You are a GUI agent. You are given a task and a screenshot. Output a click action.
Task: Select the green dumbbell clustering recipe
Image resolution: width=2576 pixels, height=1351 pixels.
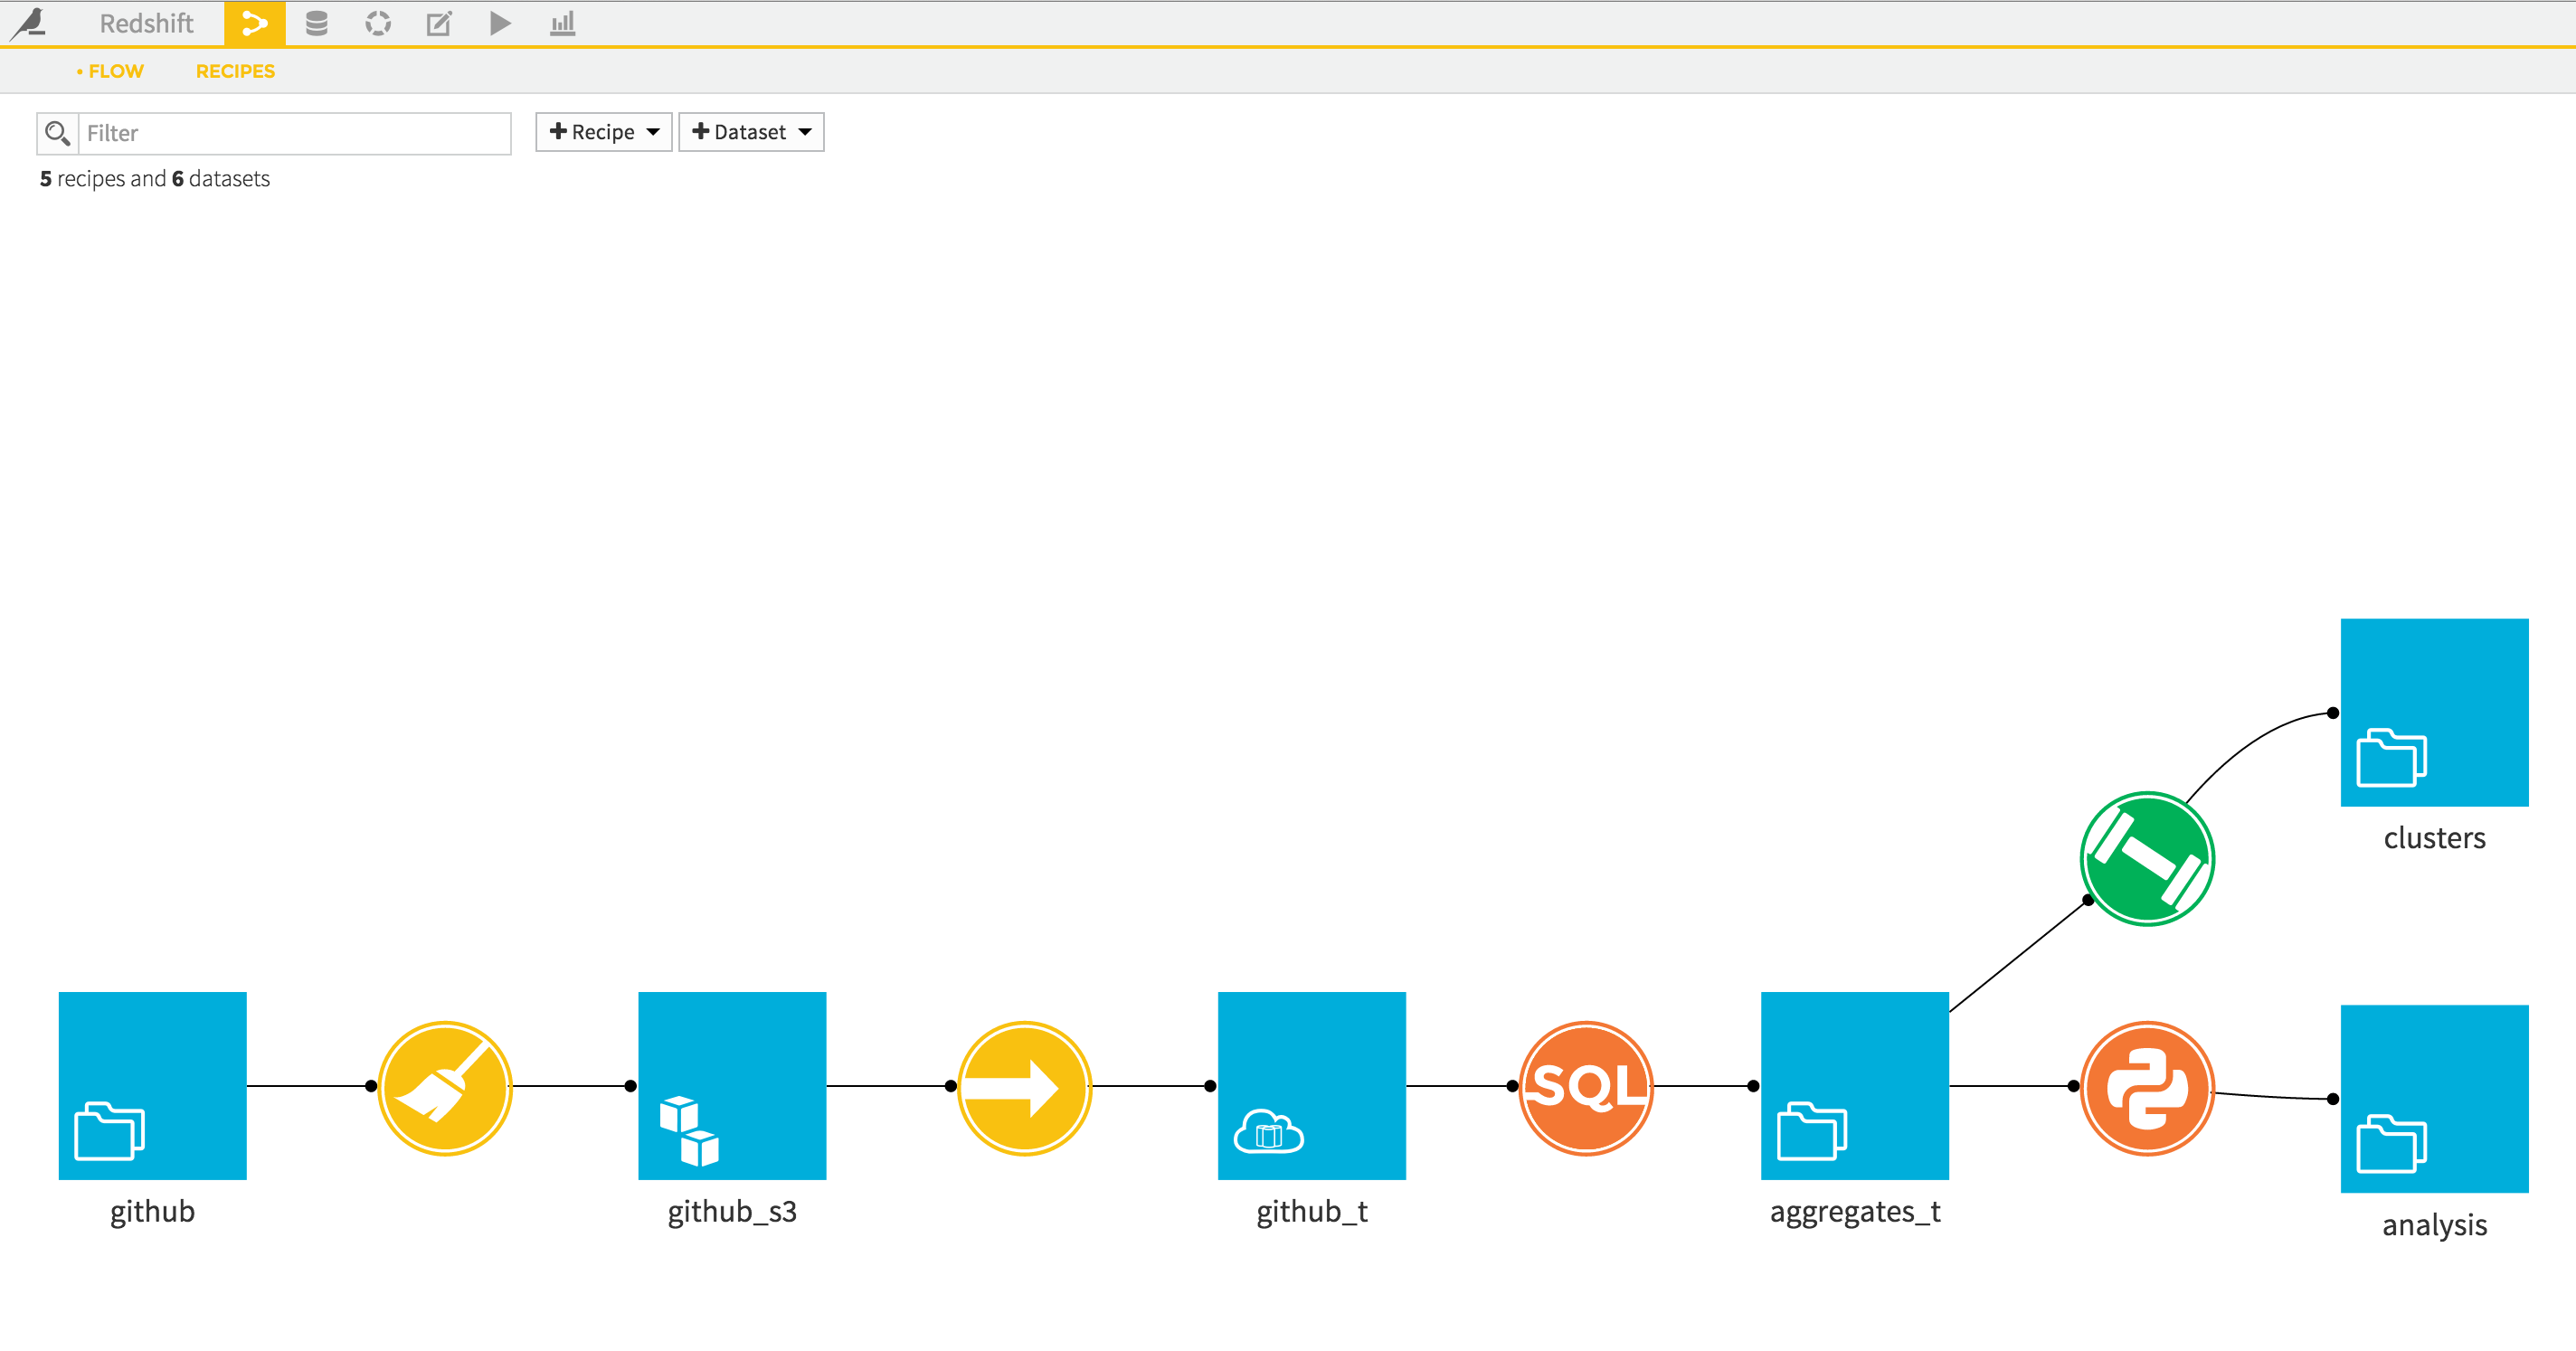point(2147,858)
